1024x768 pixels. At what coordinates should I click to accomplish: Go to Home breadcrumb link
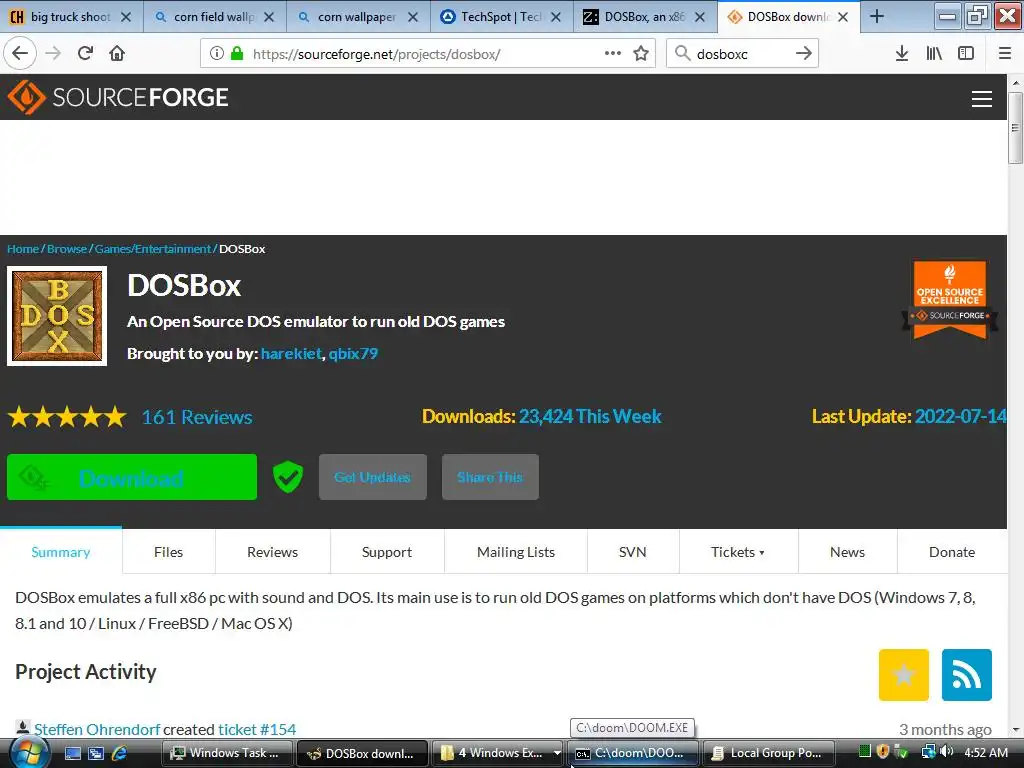[23, 249]
